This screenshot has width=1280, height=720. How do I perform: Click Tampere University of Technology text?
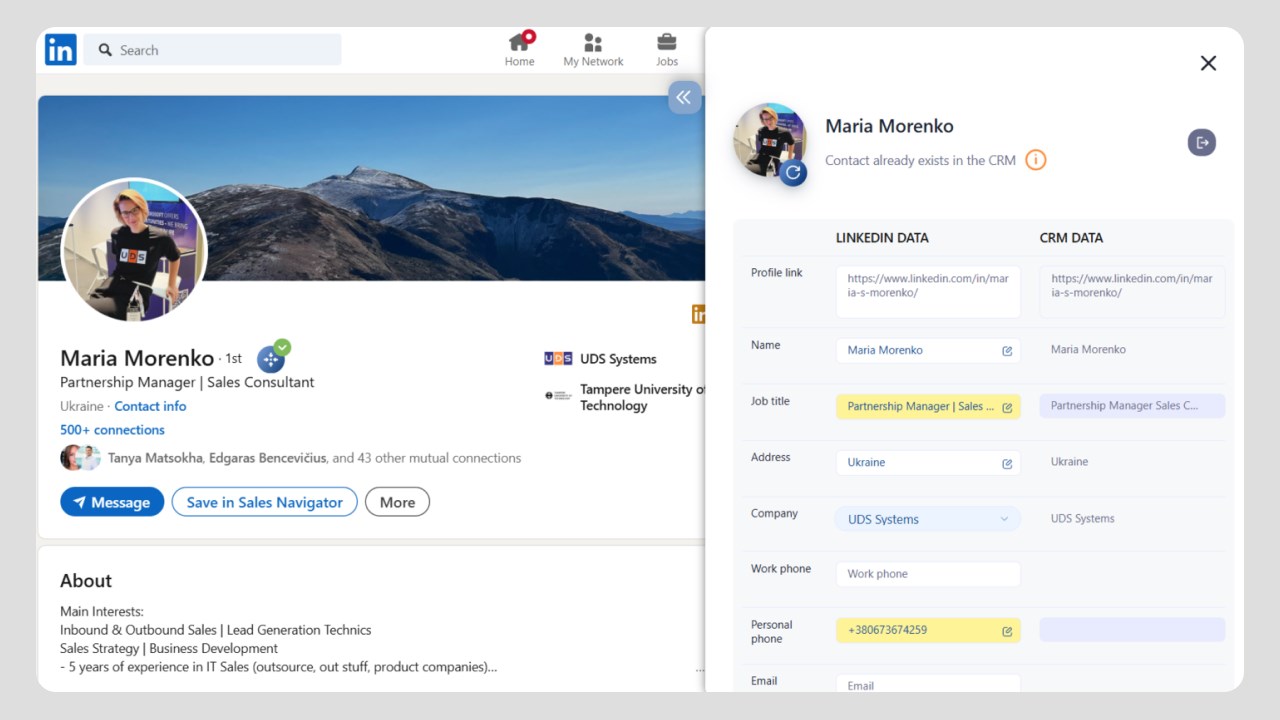(x=642, y=397)
